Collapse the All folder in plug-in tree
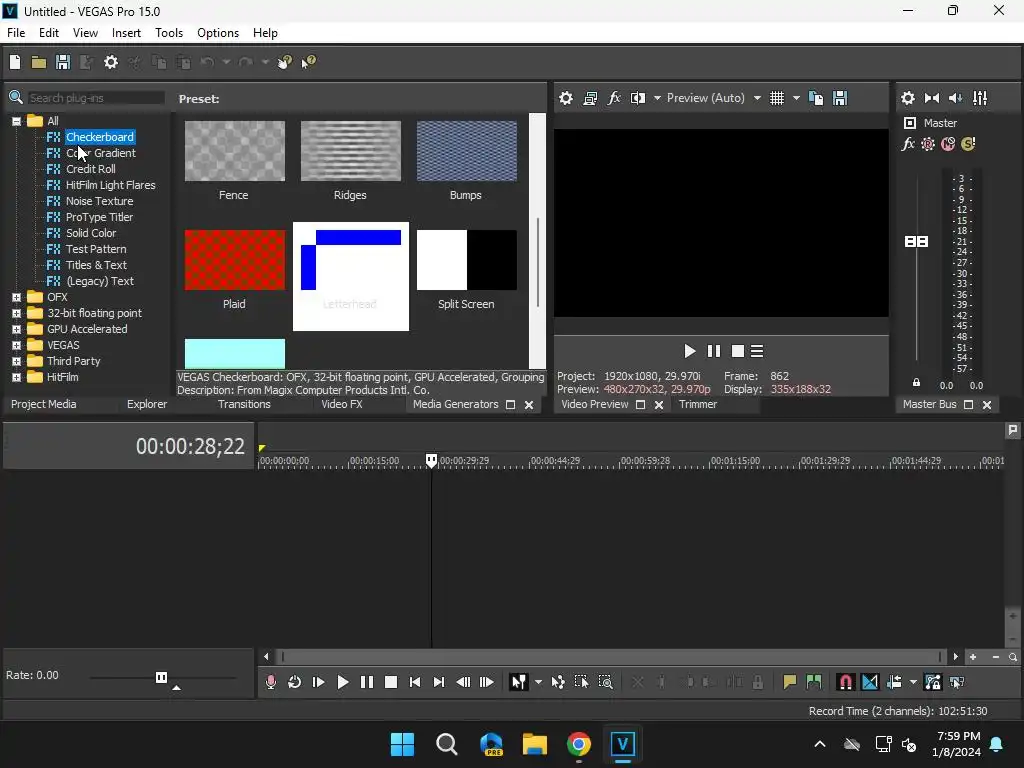1024x768 pixels. pos(16,121)
